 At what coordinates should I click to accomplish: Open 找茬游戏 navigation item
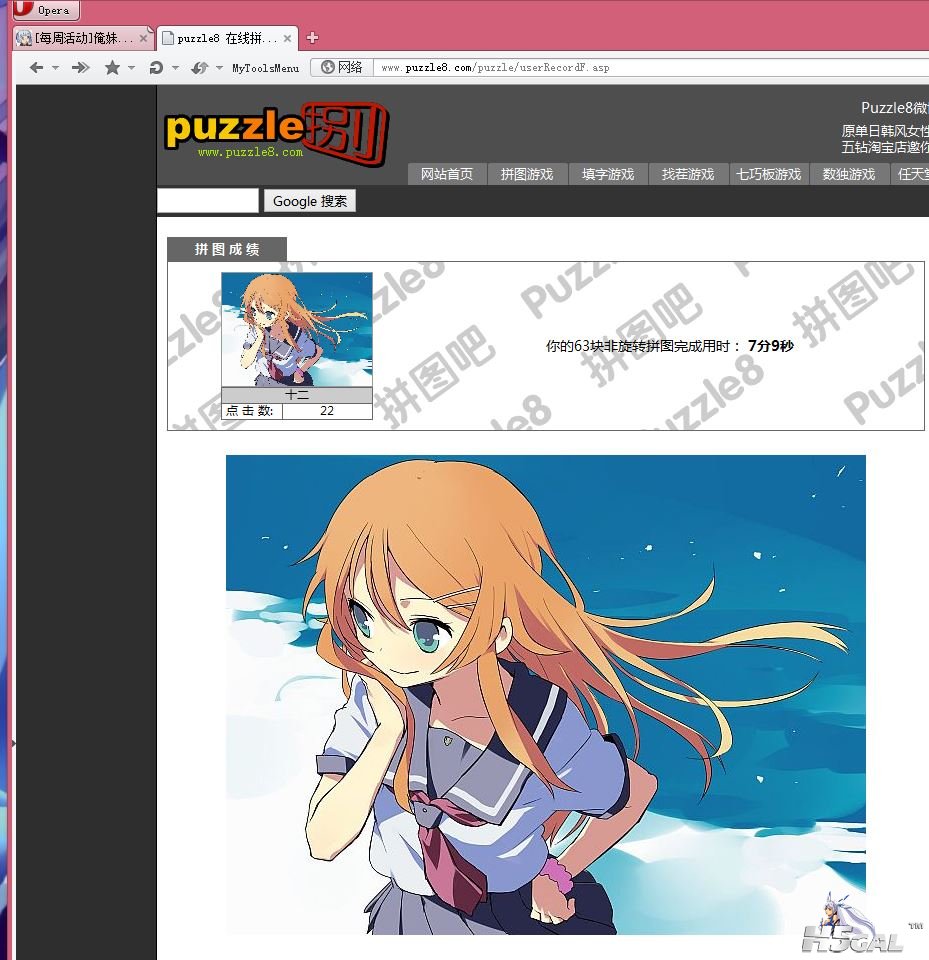[688, 174]
